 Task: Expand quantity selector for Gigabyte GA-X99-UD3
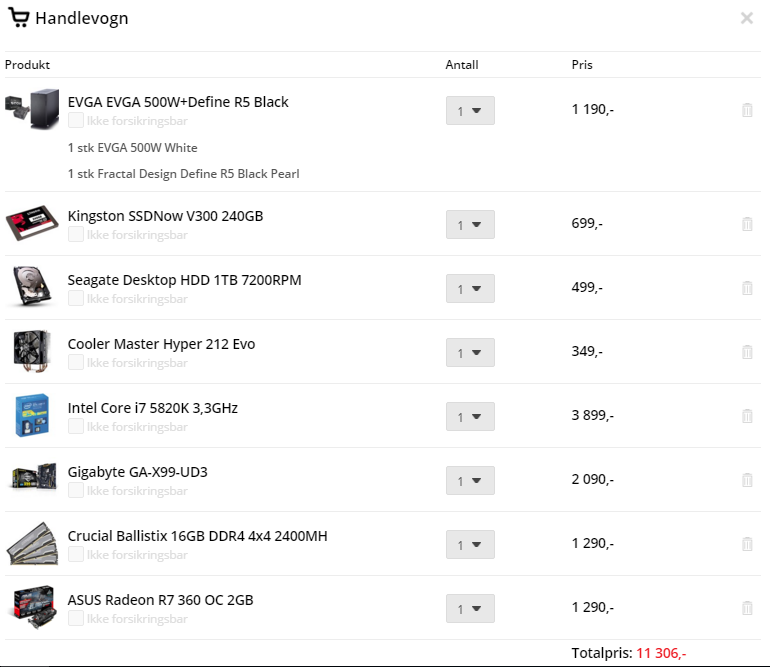470,480
